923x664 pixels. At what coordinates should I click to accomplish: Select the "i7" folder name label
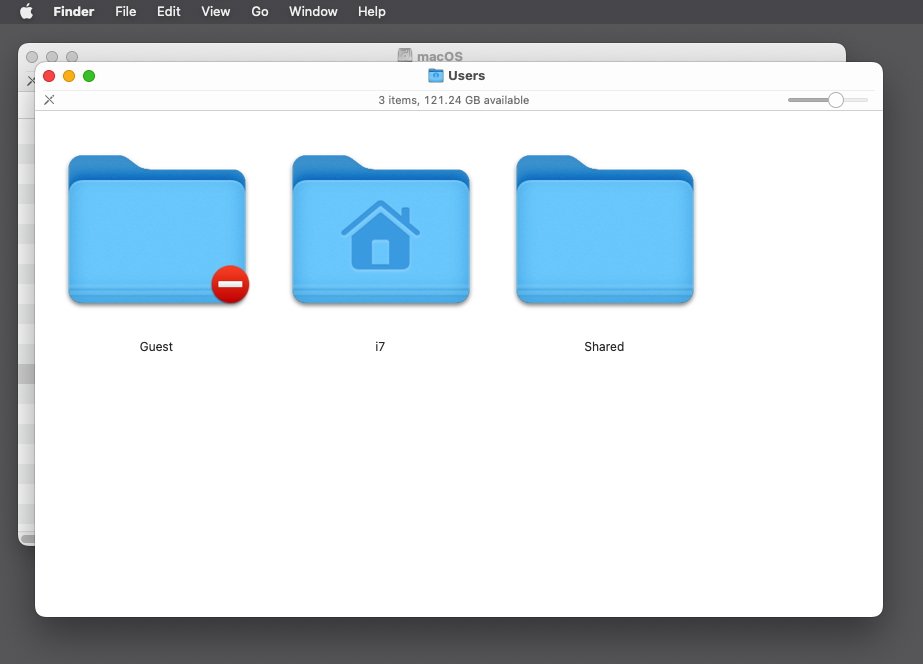point(380,347)
